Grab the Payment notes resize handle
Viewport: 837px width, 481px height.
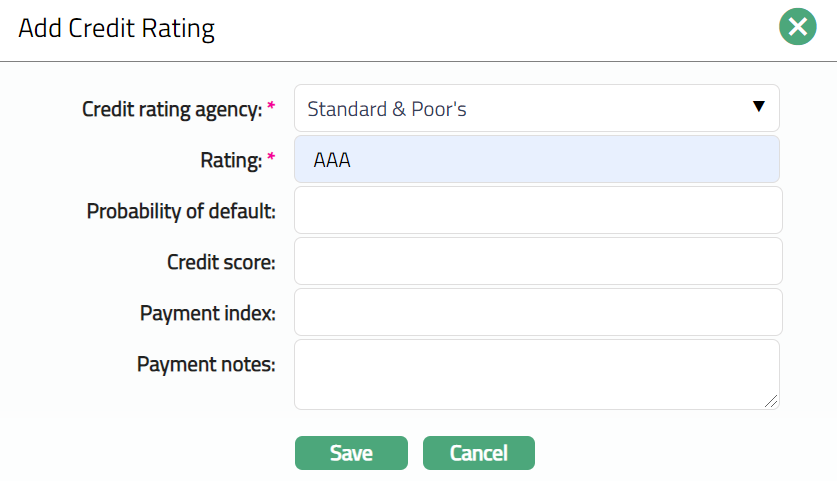771,401
